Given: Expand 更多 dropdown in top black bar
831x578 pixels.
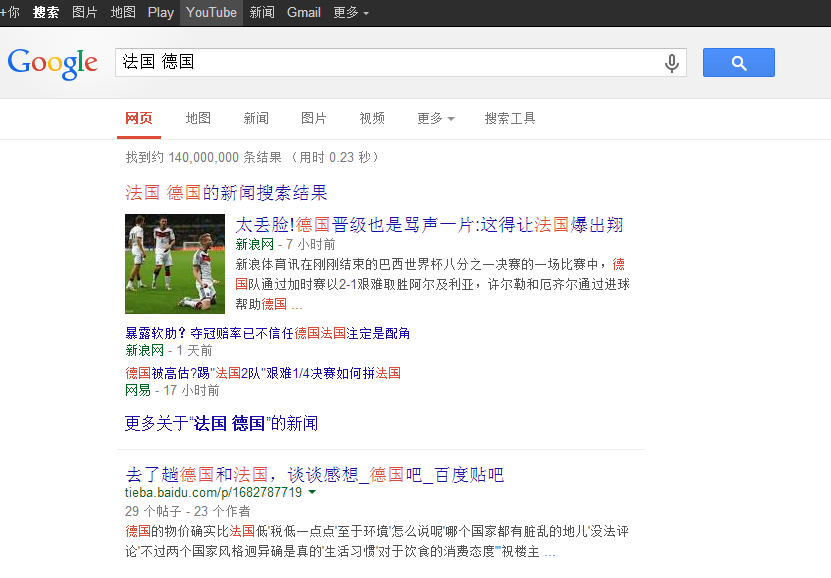Looking at the screenshot, I should tap(351, 12).
